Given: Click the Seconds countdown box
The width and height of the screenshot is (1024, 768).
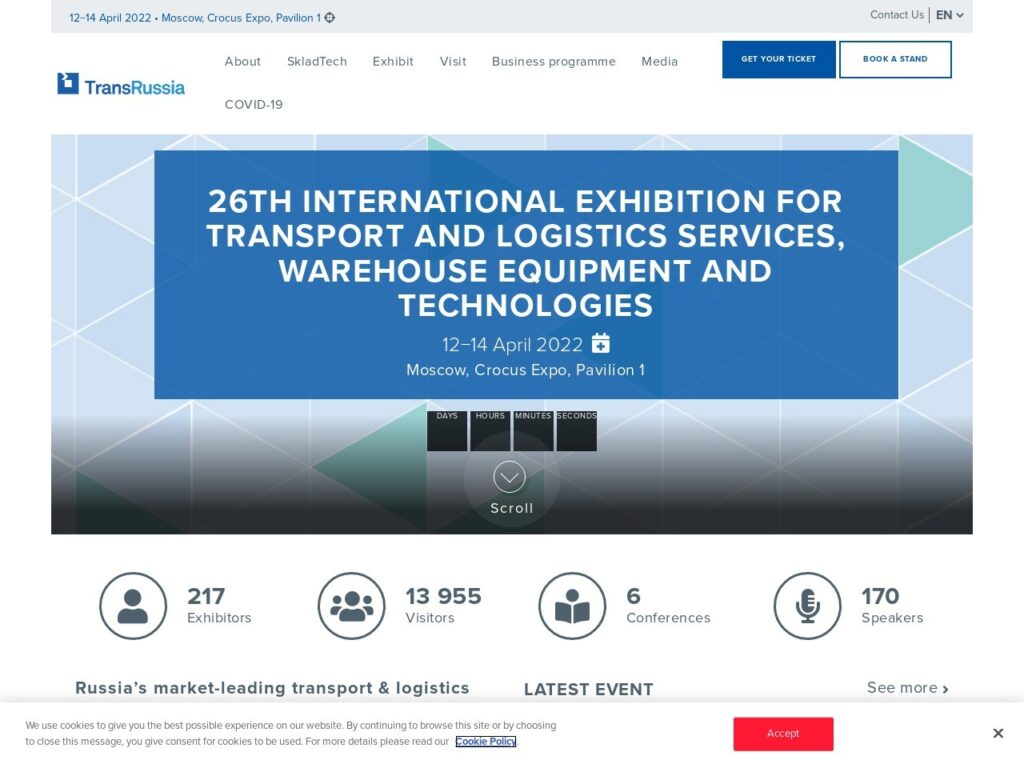Looking at the screenshot, I should 577,431.
